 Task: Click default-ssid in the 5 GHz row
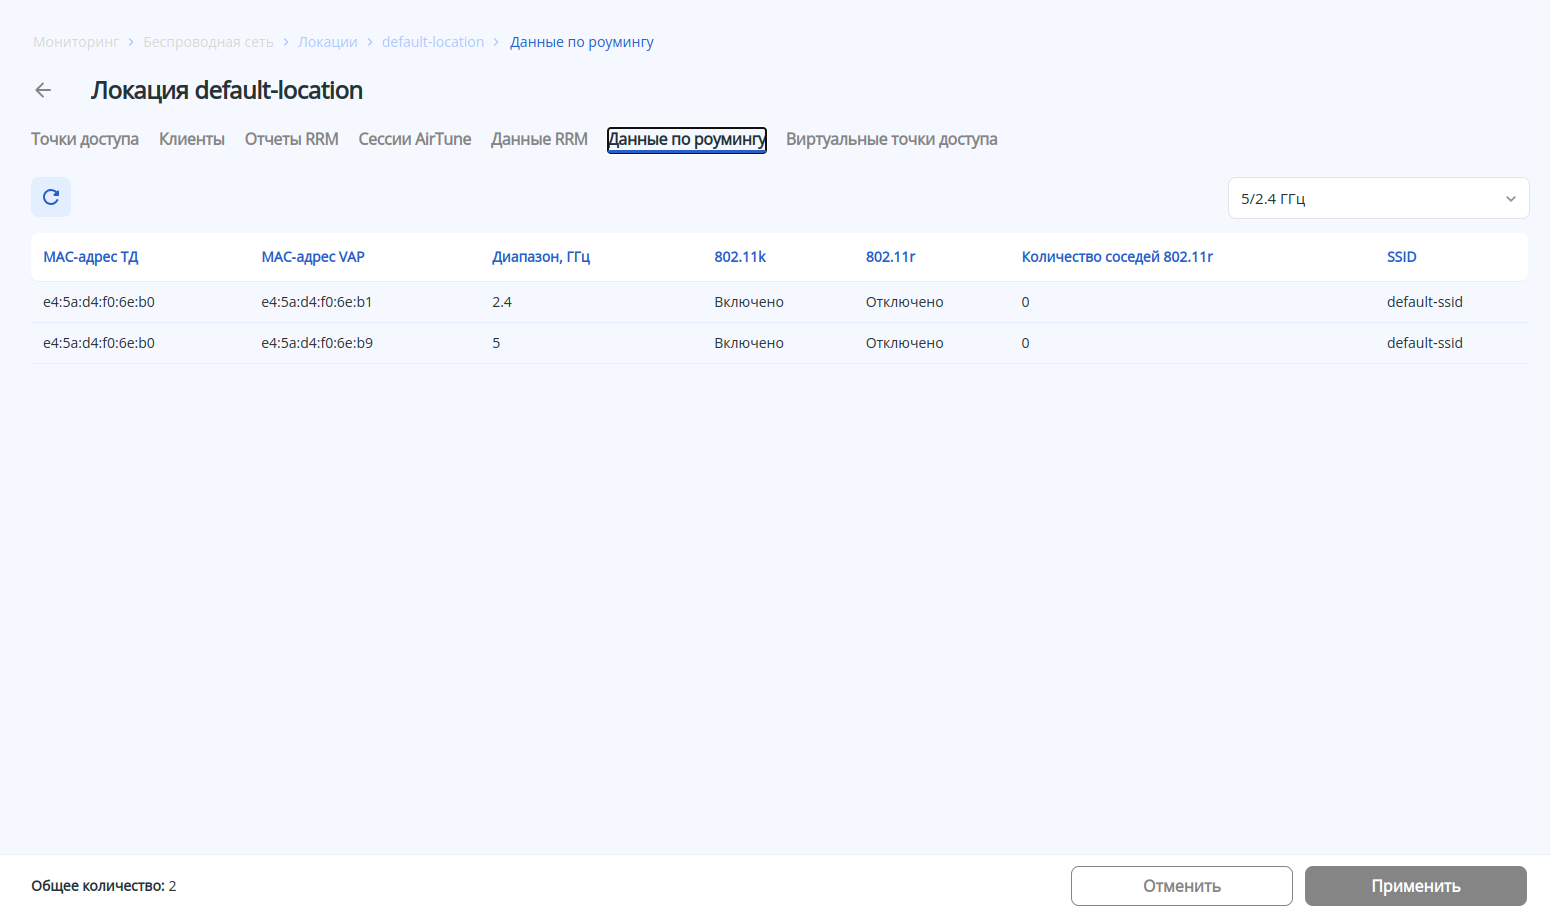1425,343
